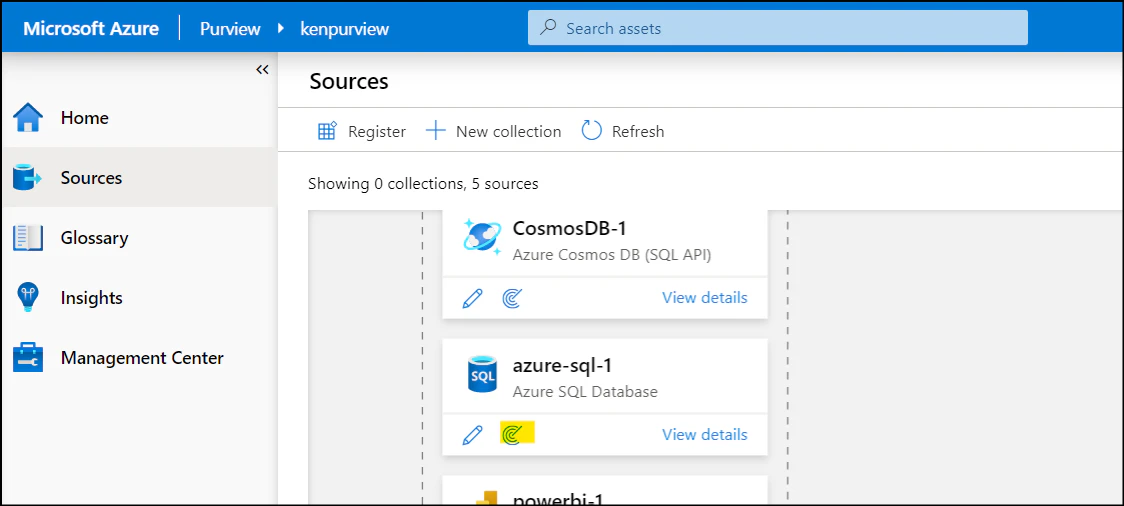Click the search magnifier icon
1124x506 pixels.
548,29
